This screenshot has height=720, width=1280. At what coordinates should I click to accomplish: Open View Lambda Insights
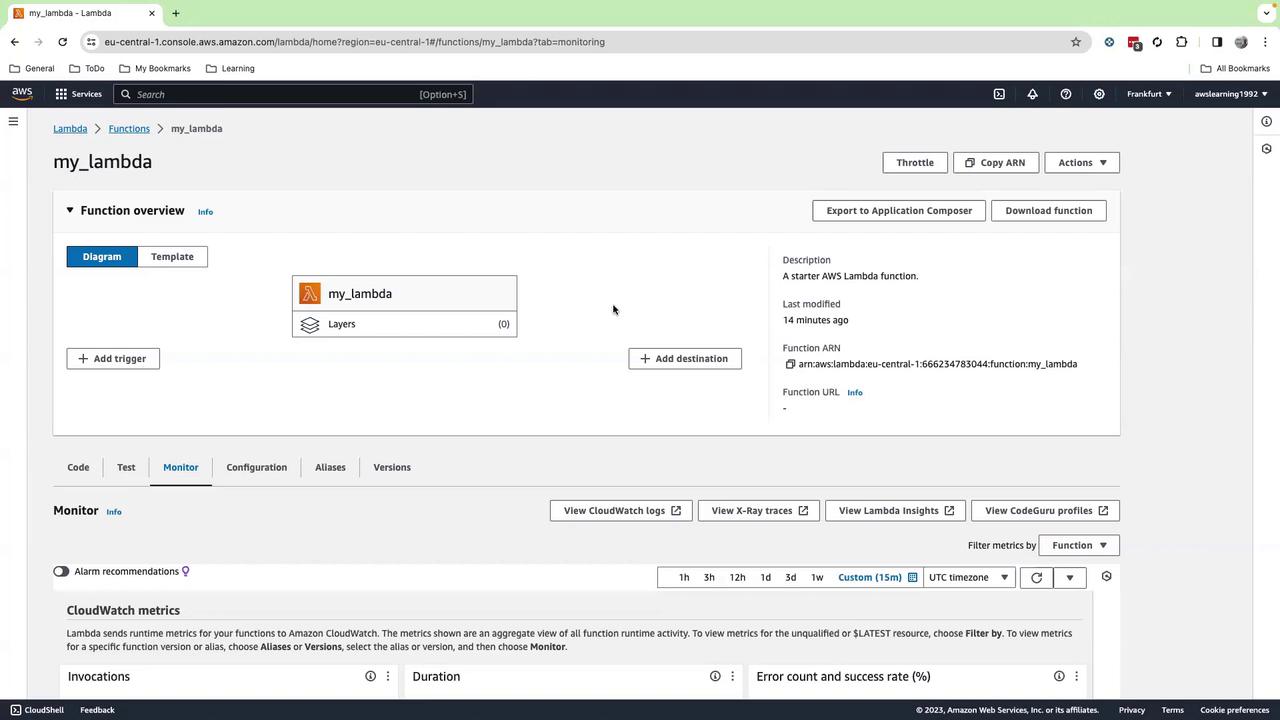pyautogui.click(x=896, y=511)
